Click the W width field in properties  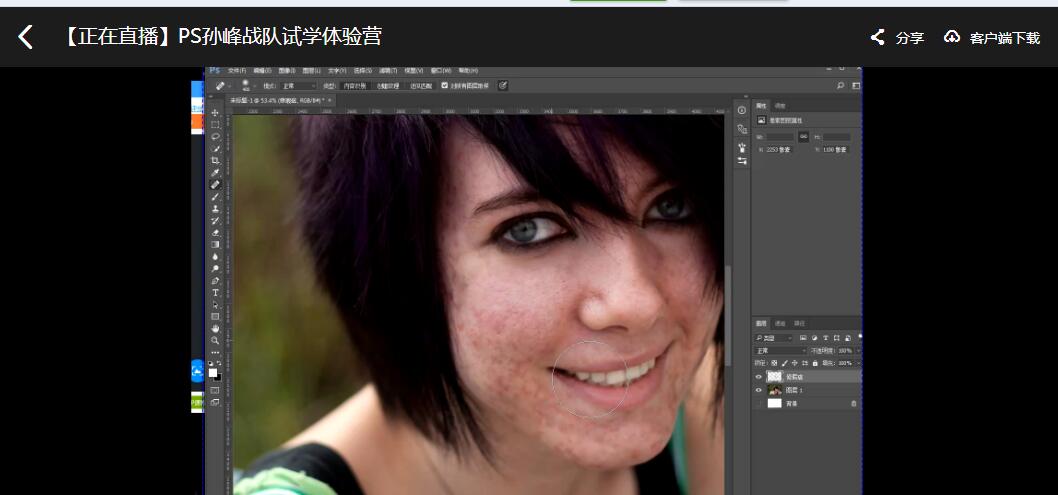coord(780,137)
